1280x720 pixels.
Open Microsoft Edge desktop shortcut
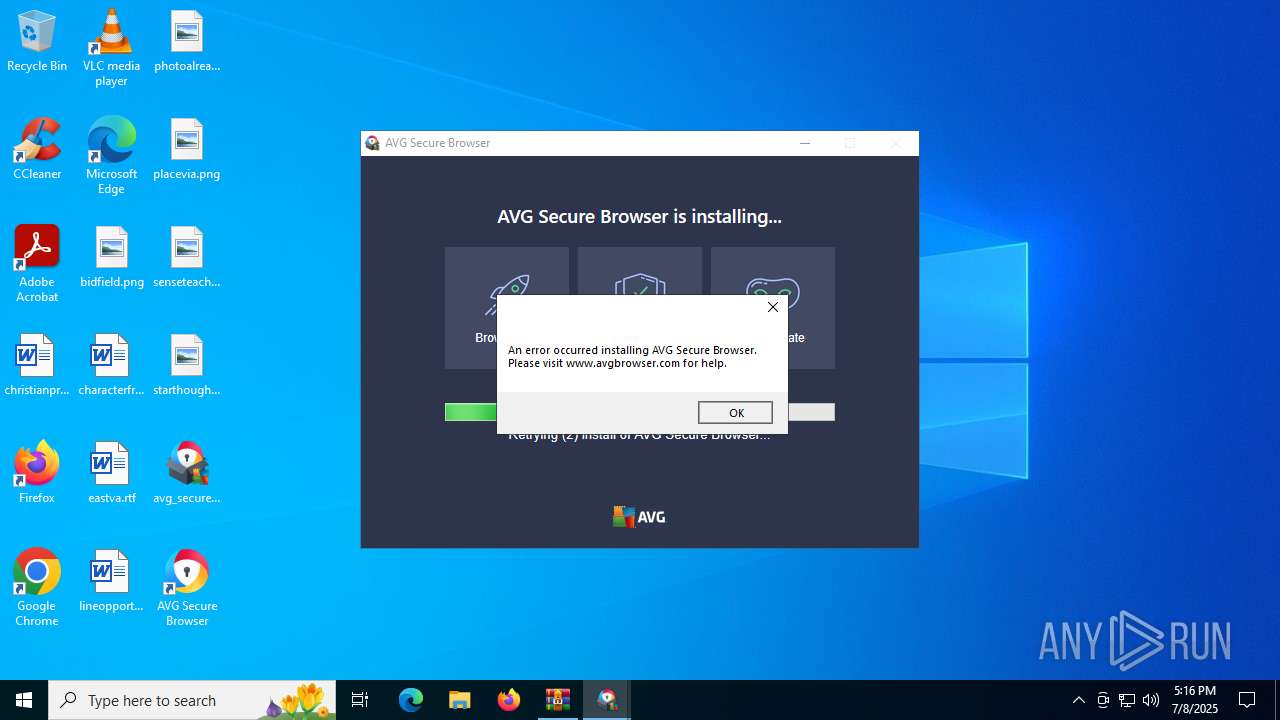pyautogui.click(x=111, y=156)
